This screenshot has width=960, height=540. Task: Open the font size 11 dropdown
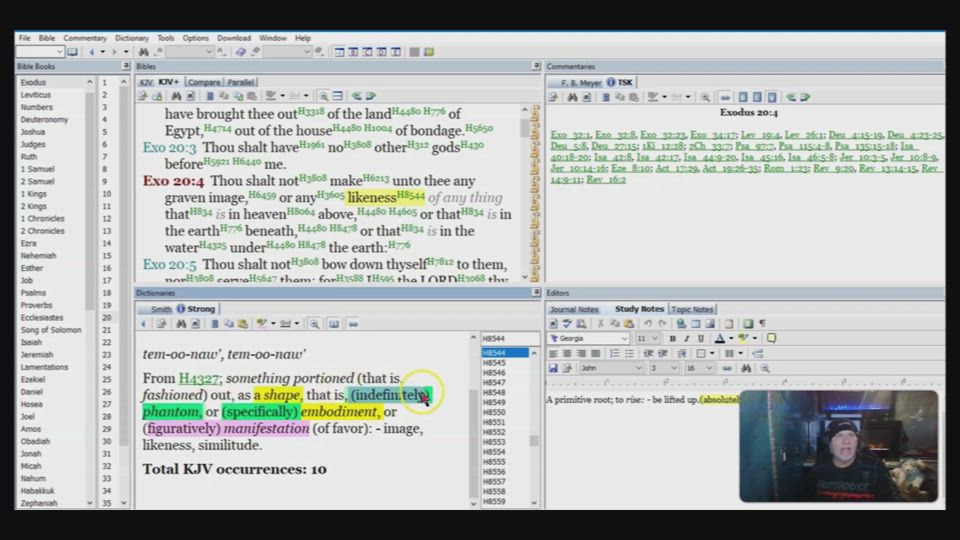click(656, 339)
